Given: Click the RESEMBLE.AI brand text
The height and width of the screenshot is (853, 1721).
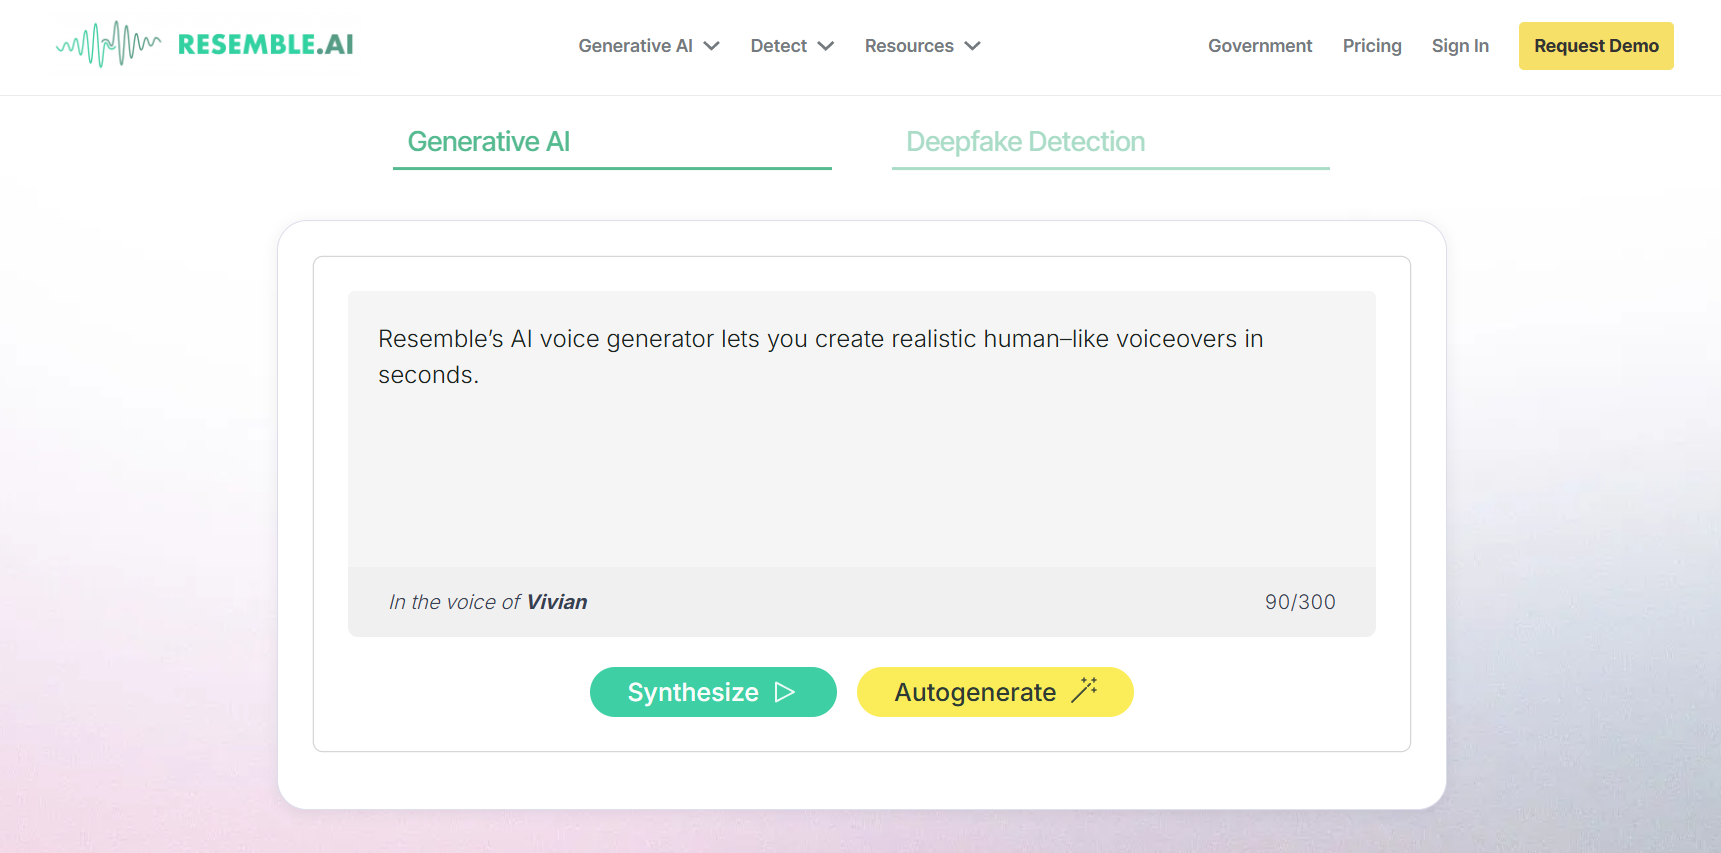Looking at the screenshot, I should tap(265, 45).
